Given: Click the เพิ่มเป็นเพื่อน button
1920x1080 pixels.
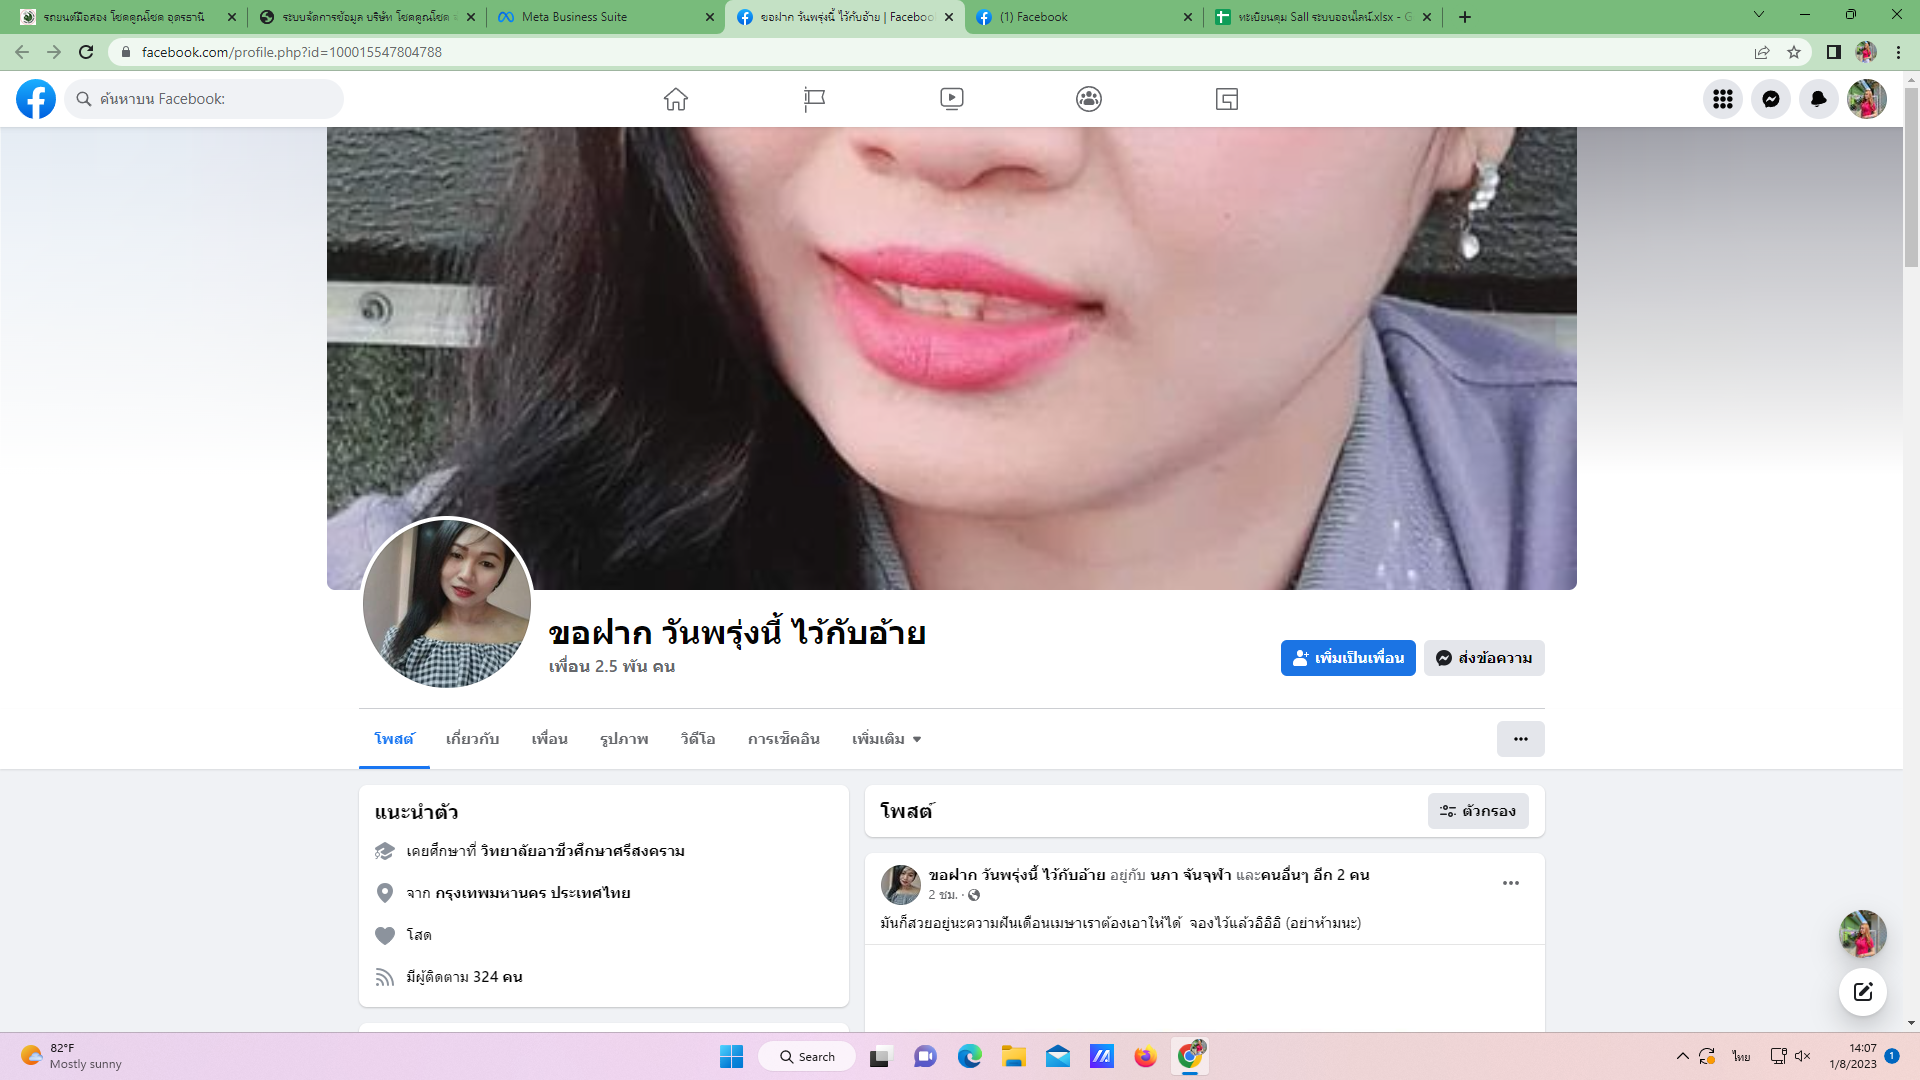Looking at the screenshot, I should [1347, 658].
